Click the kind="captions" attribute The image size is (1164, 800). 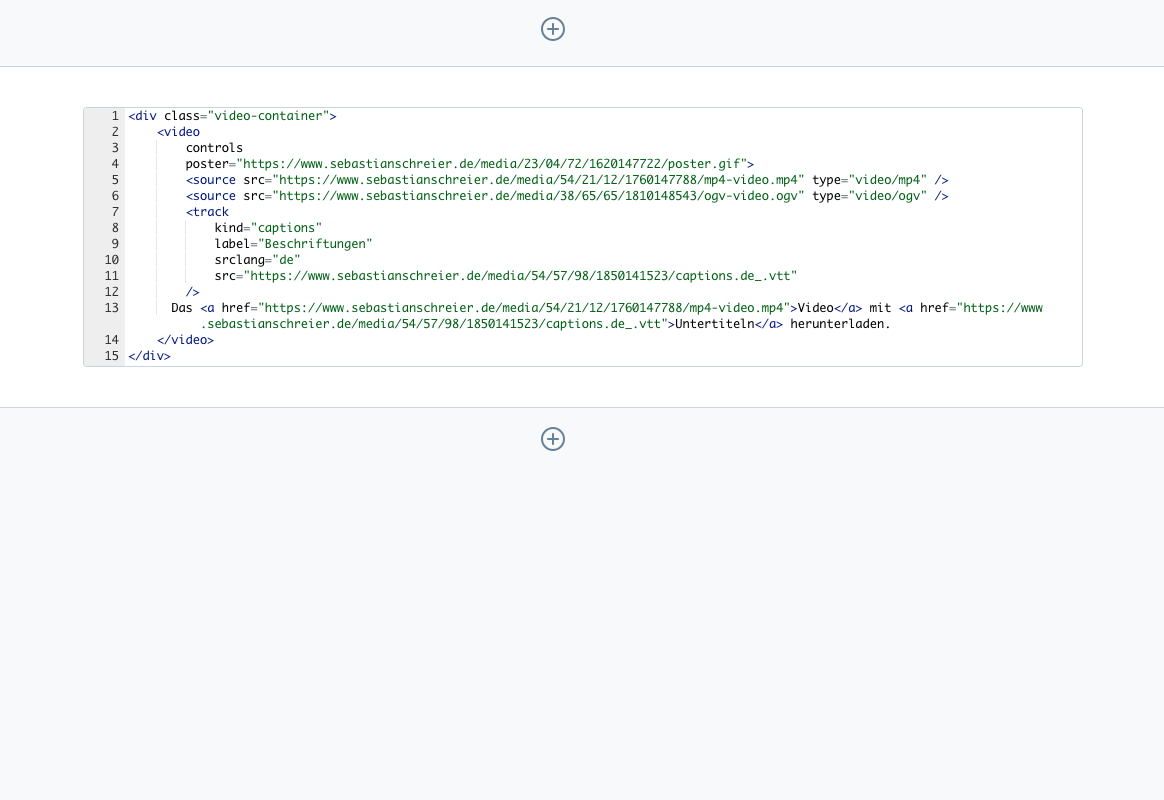click(268, 228)
